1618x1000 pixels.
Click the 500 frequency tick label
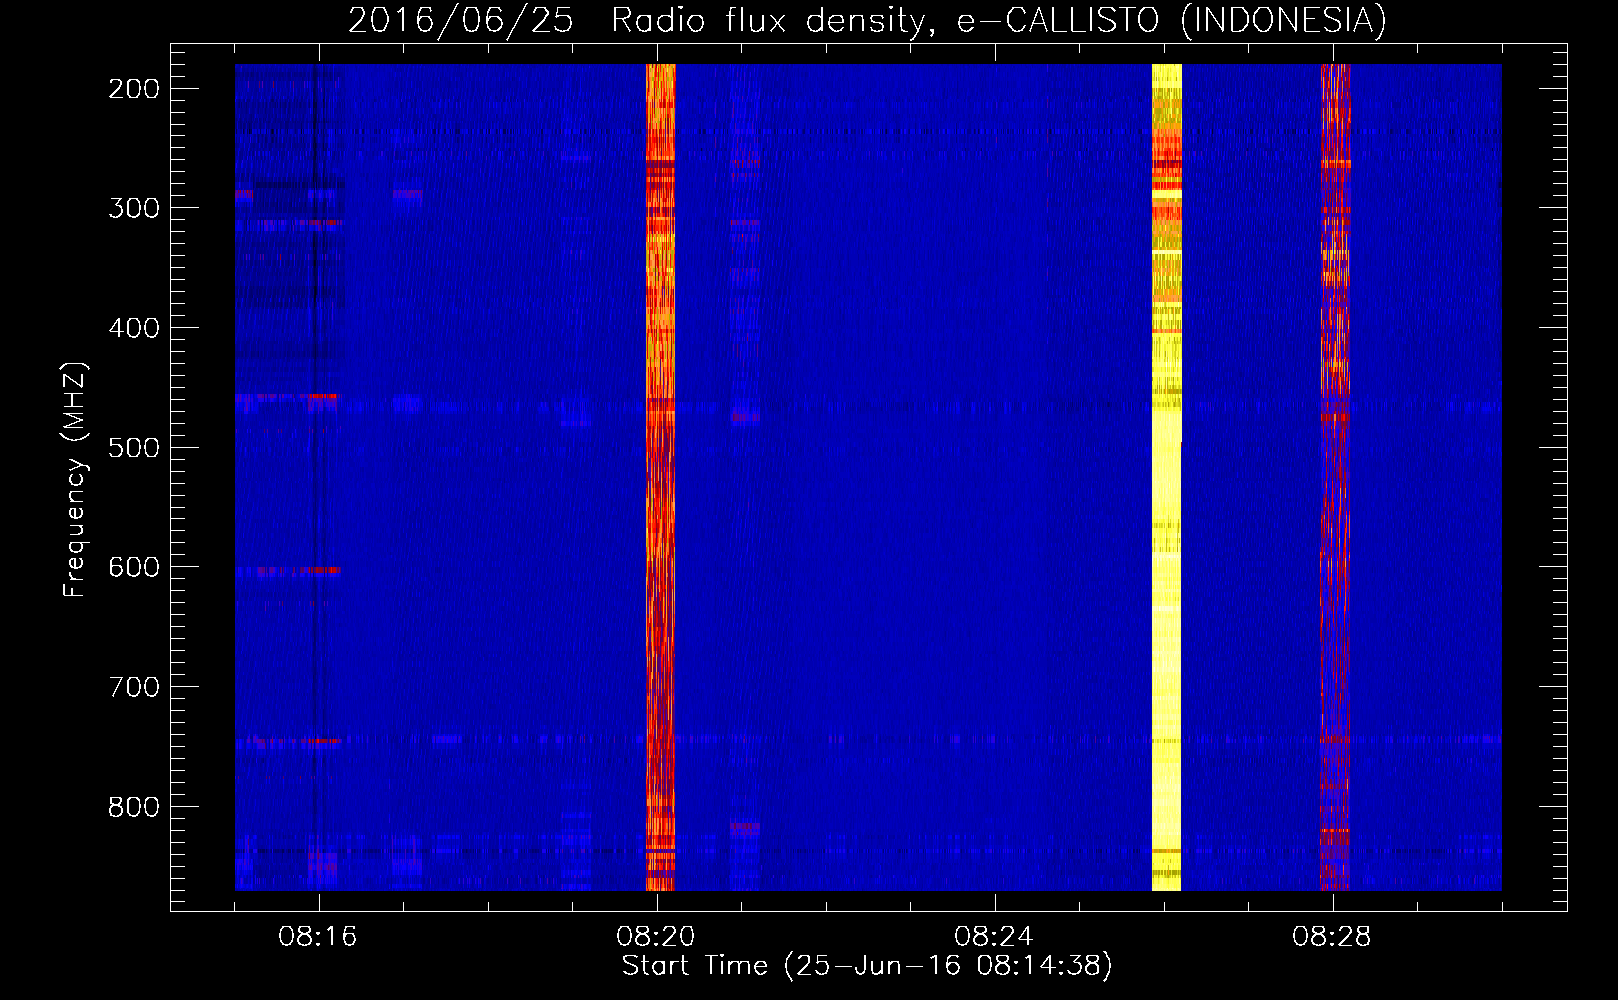[x=134, y=448]
